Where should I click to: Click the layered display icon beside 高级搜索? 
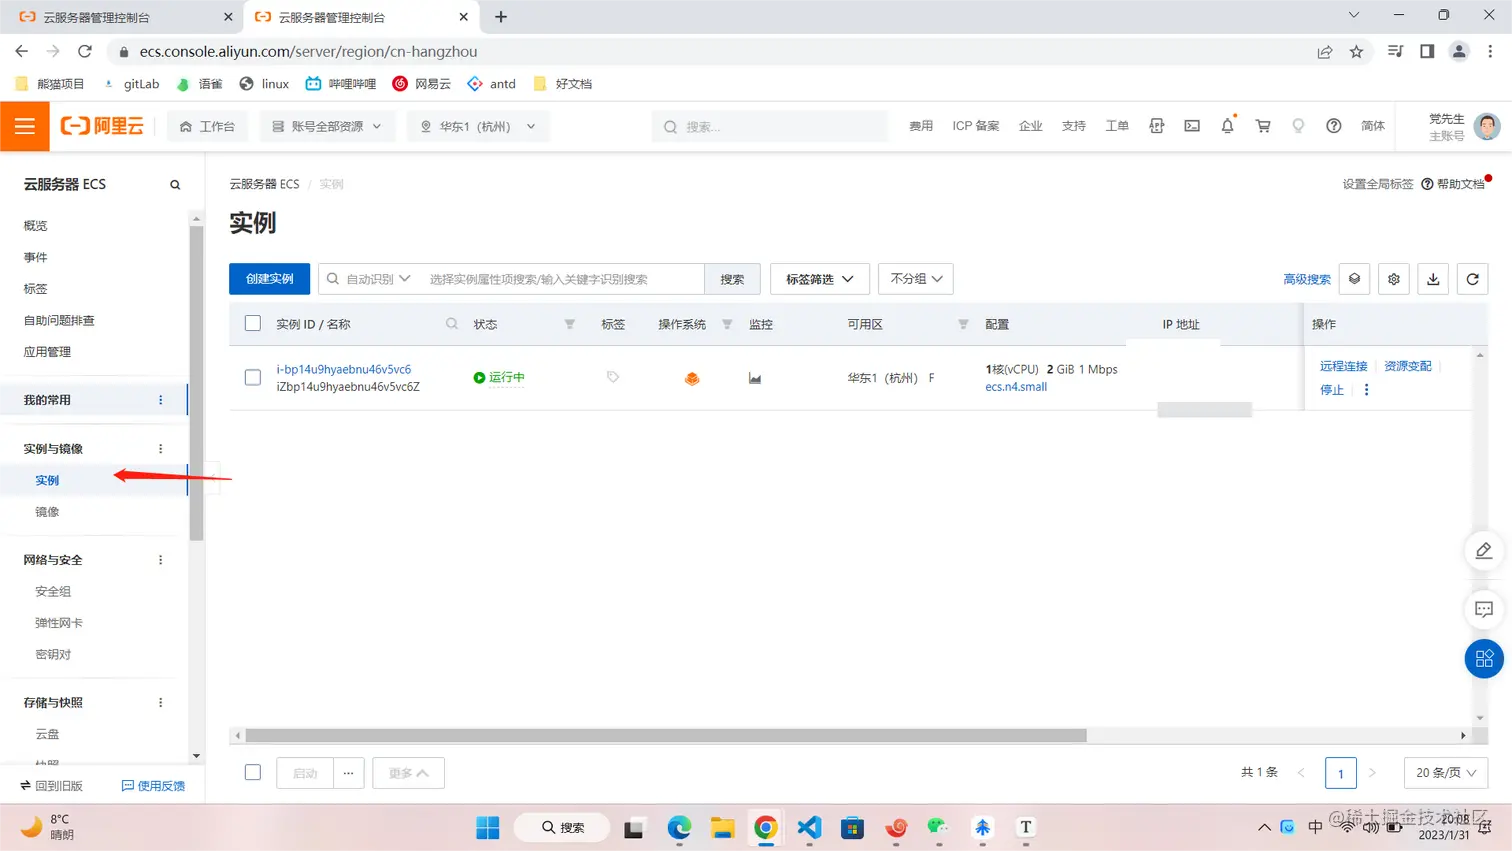[1354, 279]
